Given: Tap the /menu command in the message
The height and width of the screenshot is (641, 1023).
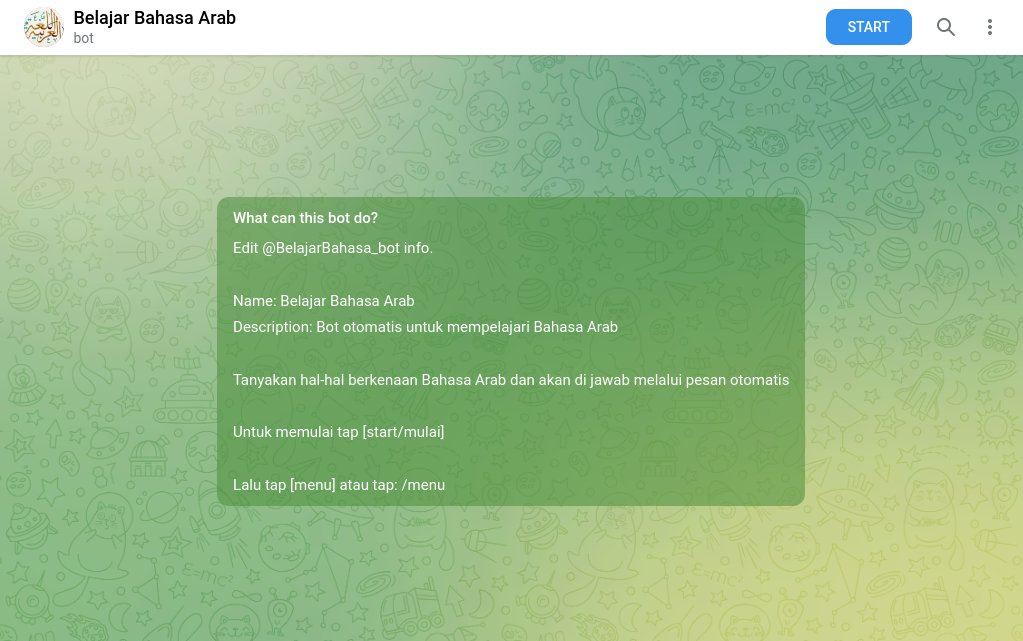Looking at the screenshot, I should pos(423,485).
